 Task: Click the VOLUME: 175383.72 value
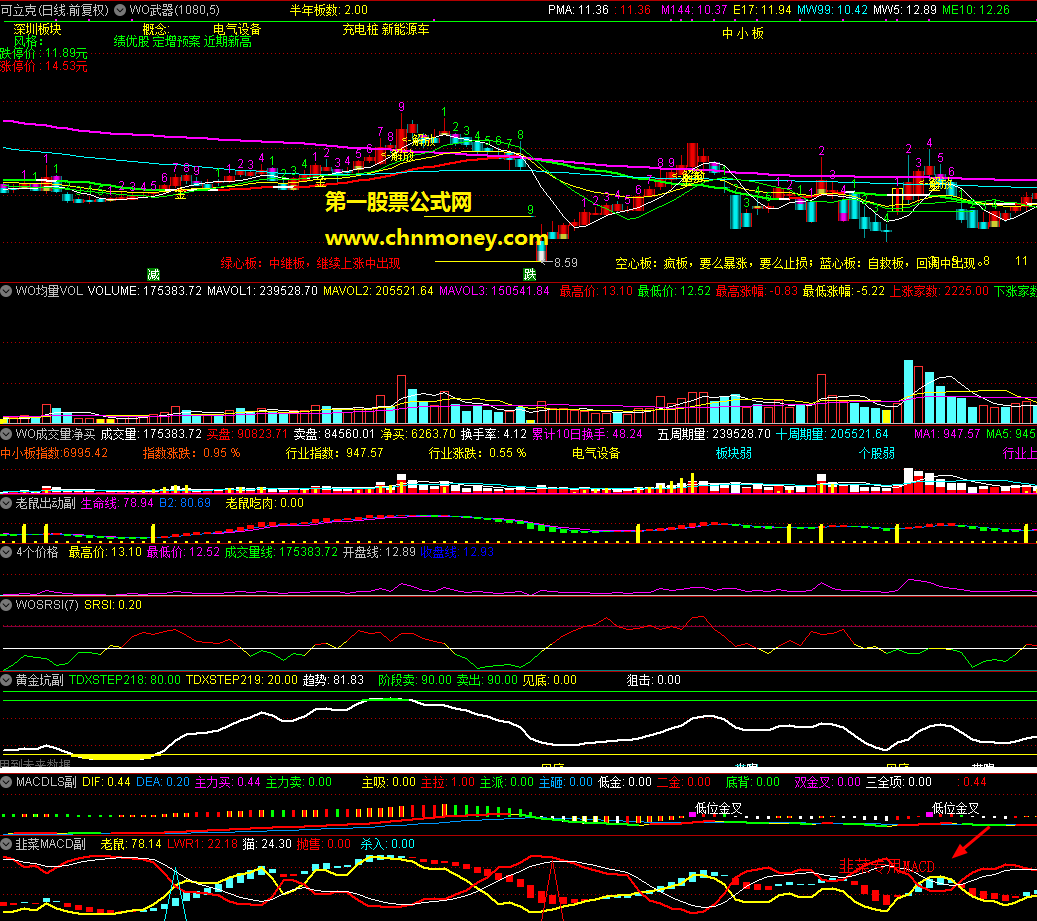click(x=144, y=291)
